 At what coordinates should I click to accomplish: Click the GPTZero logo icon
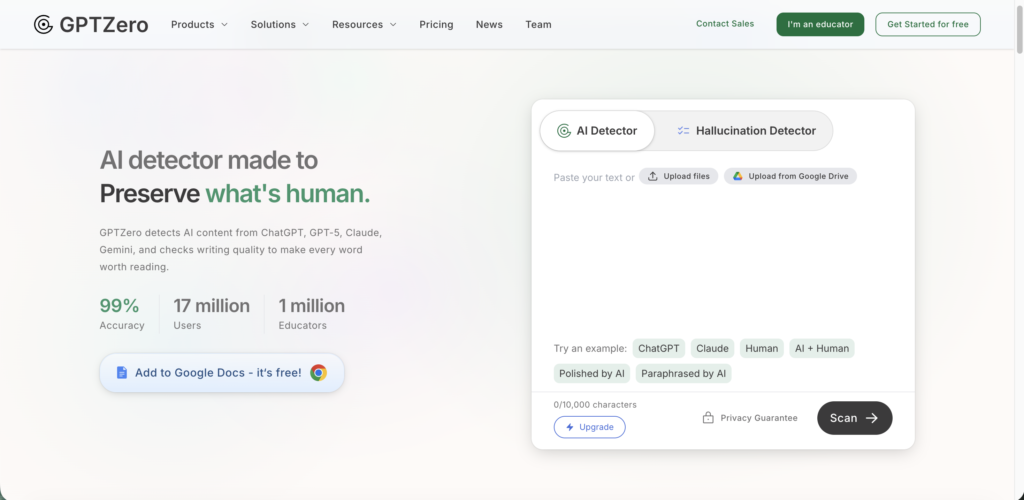point(43,25)
